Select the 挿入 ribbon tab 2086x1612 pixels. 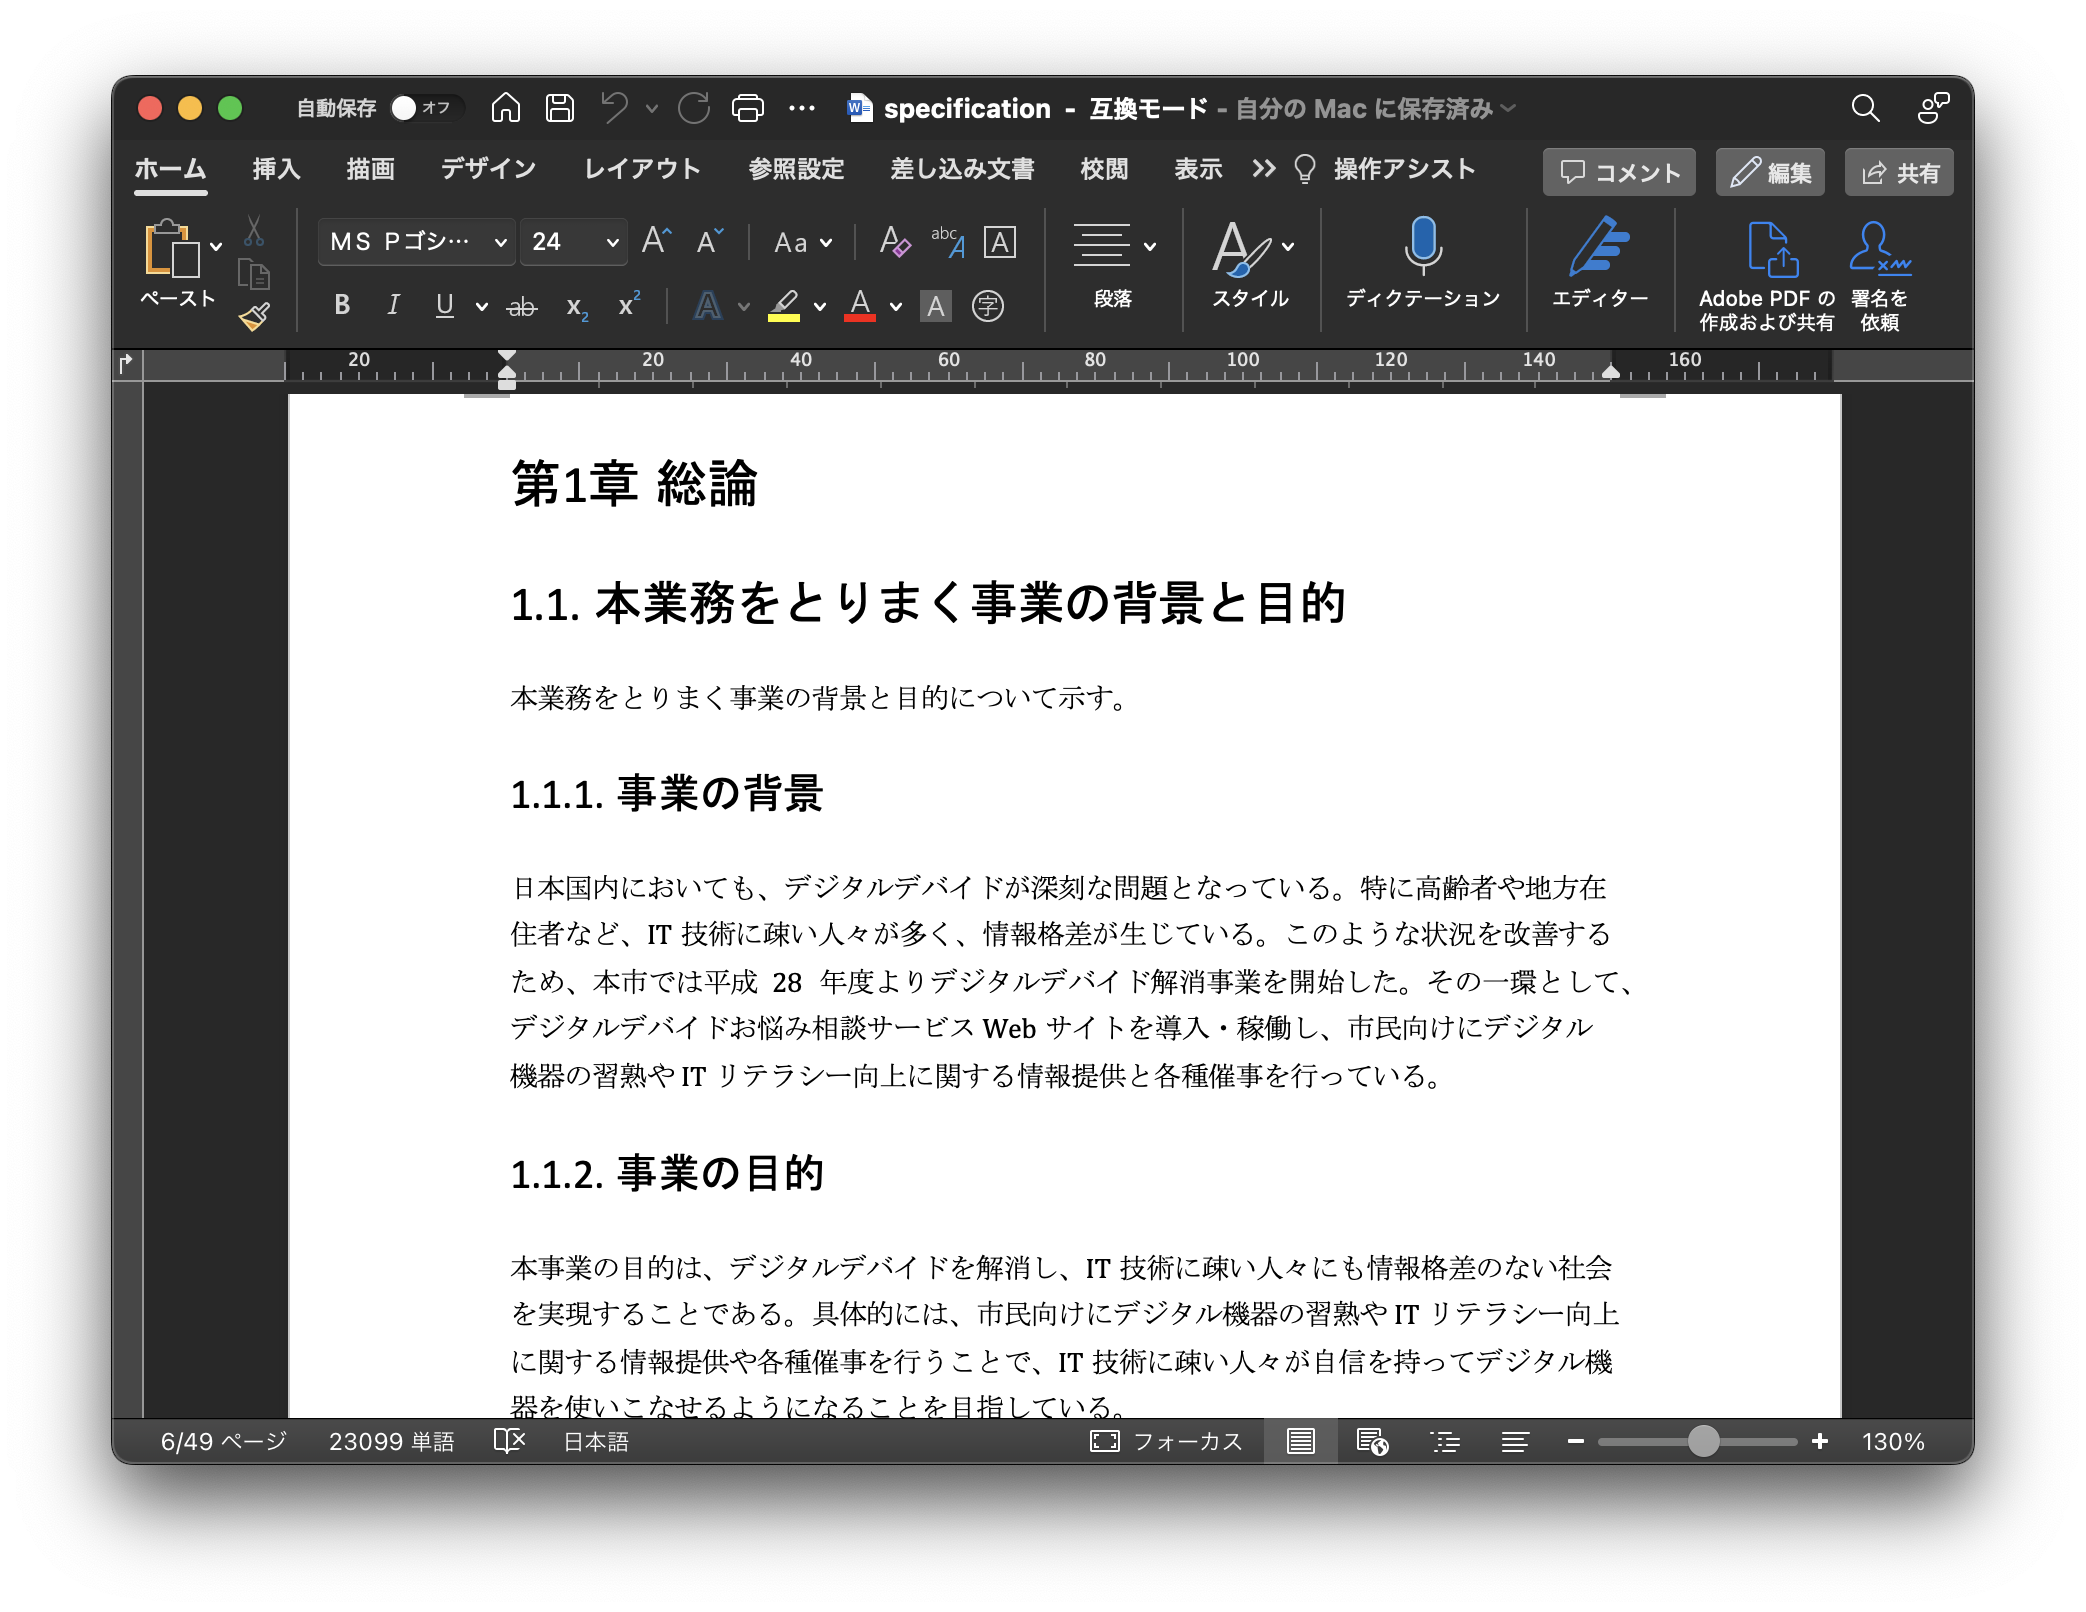click(274, 169)
